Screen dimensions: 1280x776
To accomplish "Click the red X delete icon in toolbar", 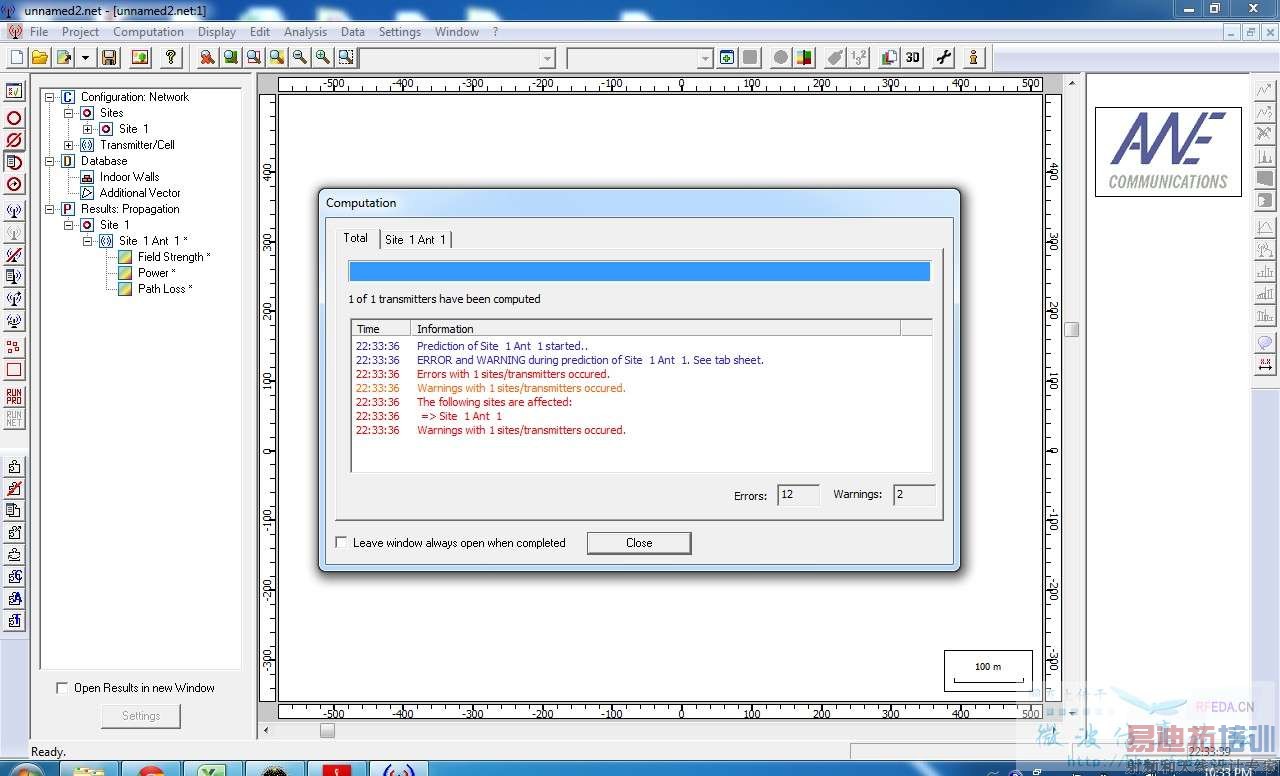I will pos(207,58).
